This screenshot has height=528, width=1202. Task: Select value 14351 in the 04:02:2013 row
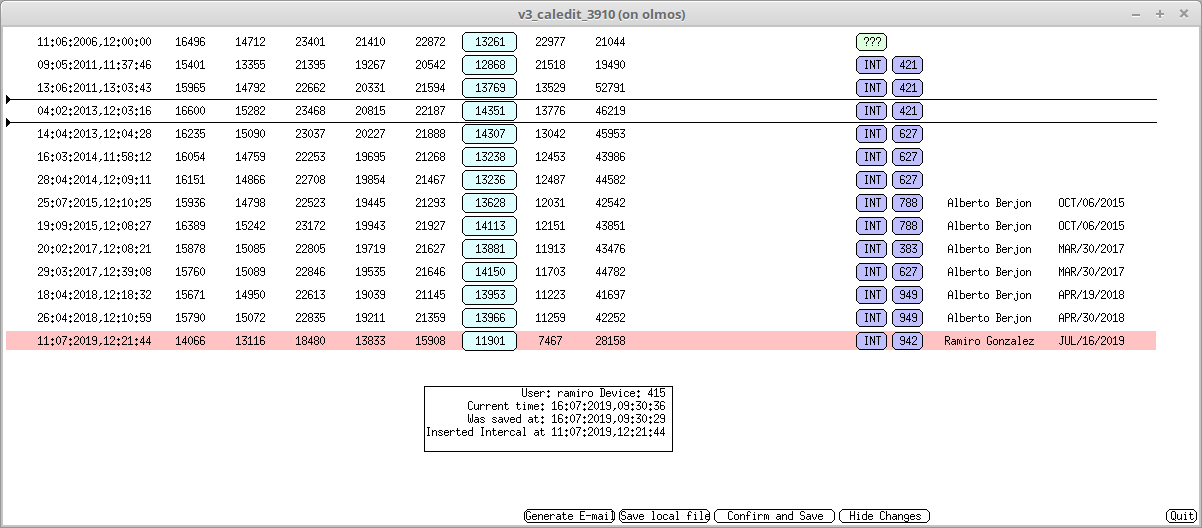[490, 111]
